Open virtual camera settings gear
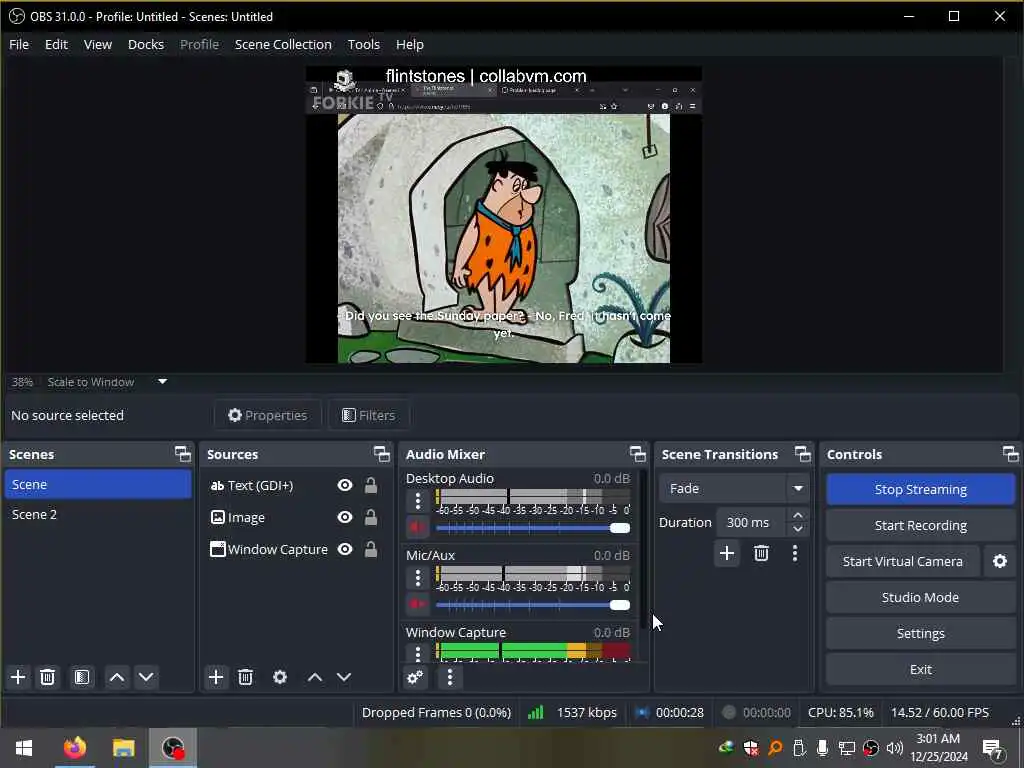The image size is (1024, 768). click(1000, 561)
